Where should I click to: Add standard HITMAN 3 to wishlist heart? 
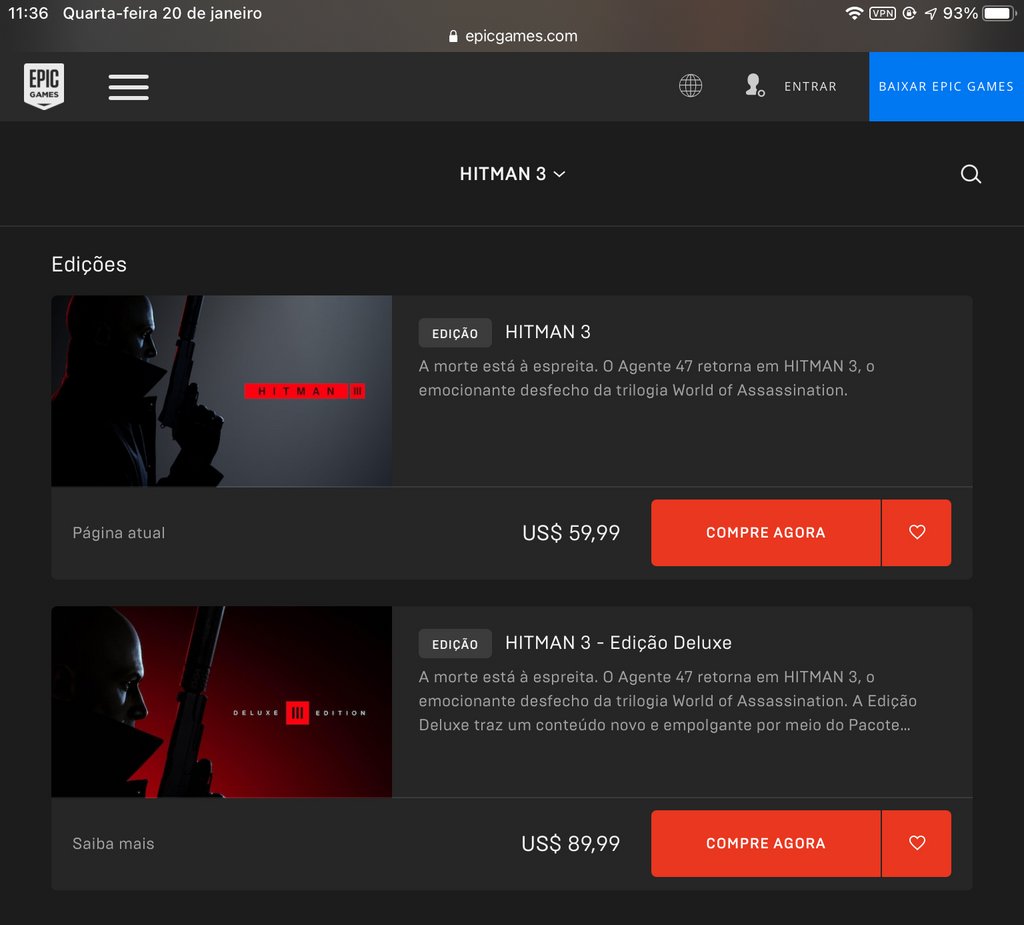[x=917, y=532]
